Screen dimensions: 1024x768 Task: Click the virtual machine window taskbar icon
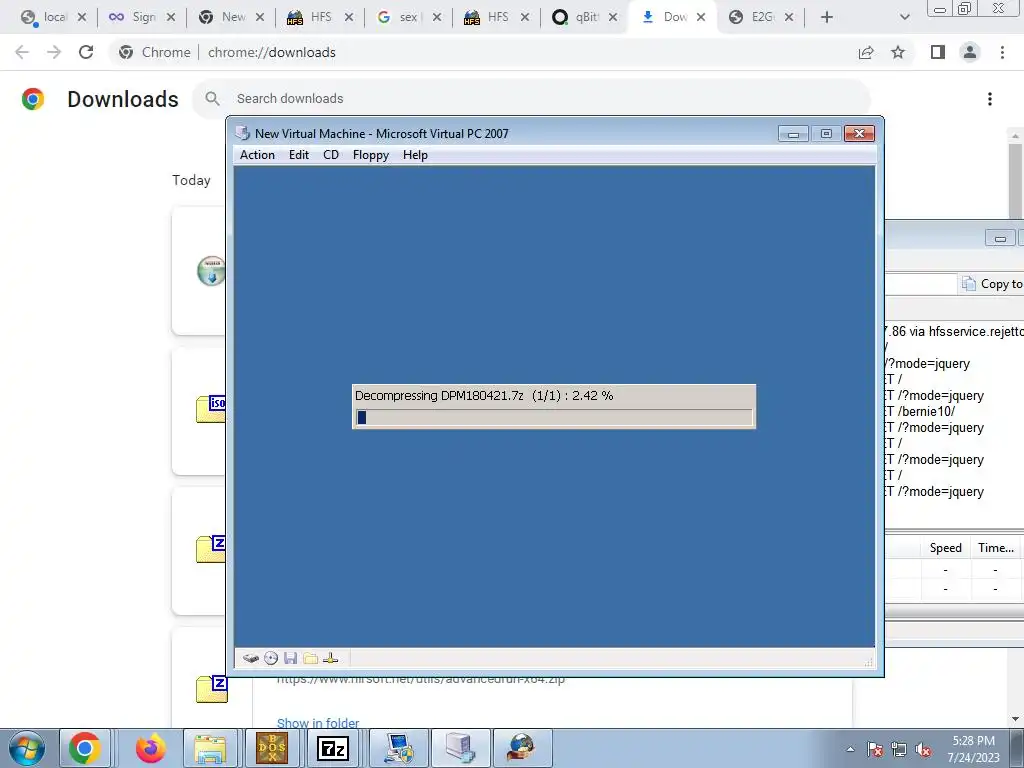point(460,748)
